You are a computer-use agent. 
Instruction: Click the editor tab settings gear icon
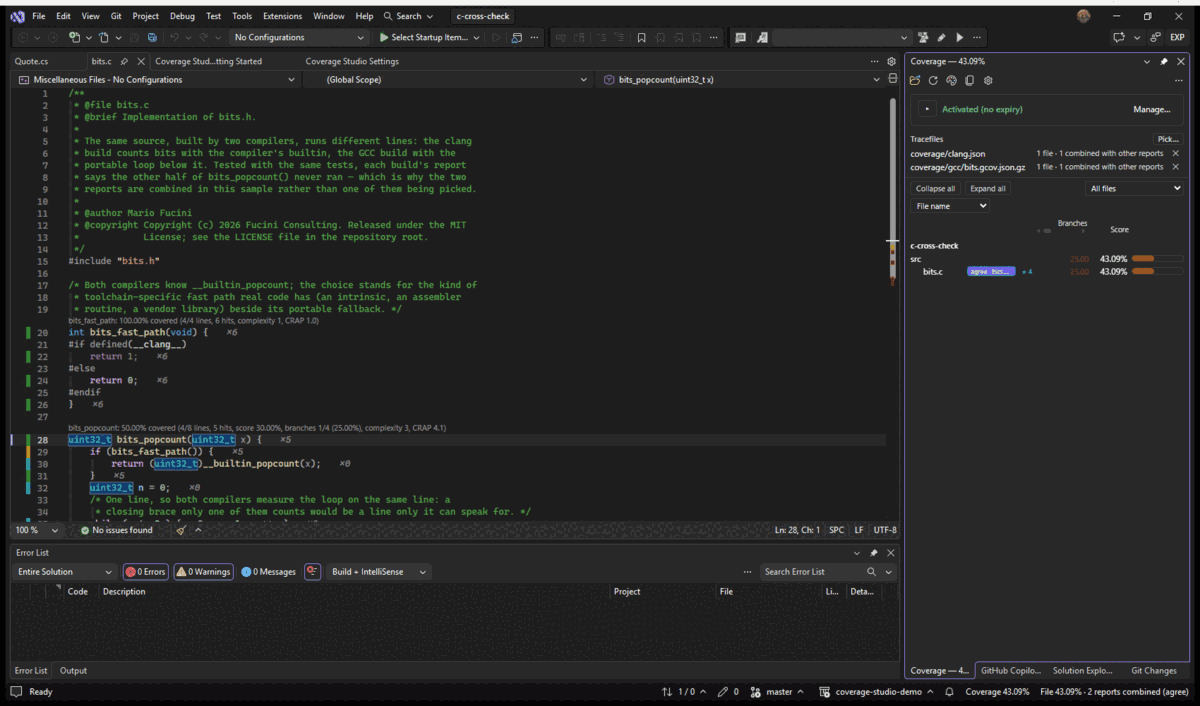click(x=891, y=61)
